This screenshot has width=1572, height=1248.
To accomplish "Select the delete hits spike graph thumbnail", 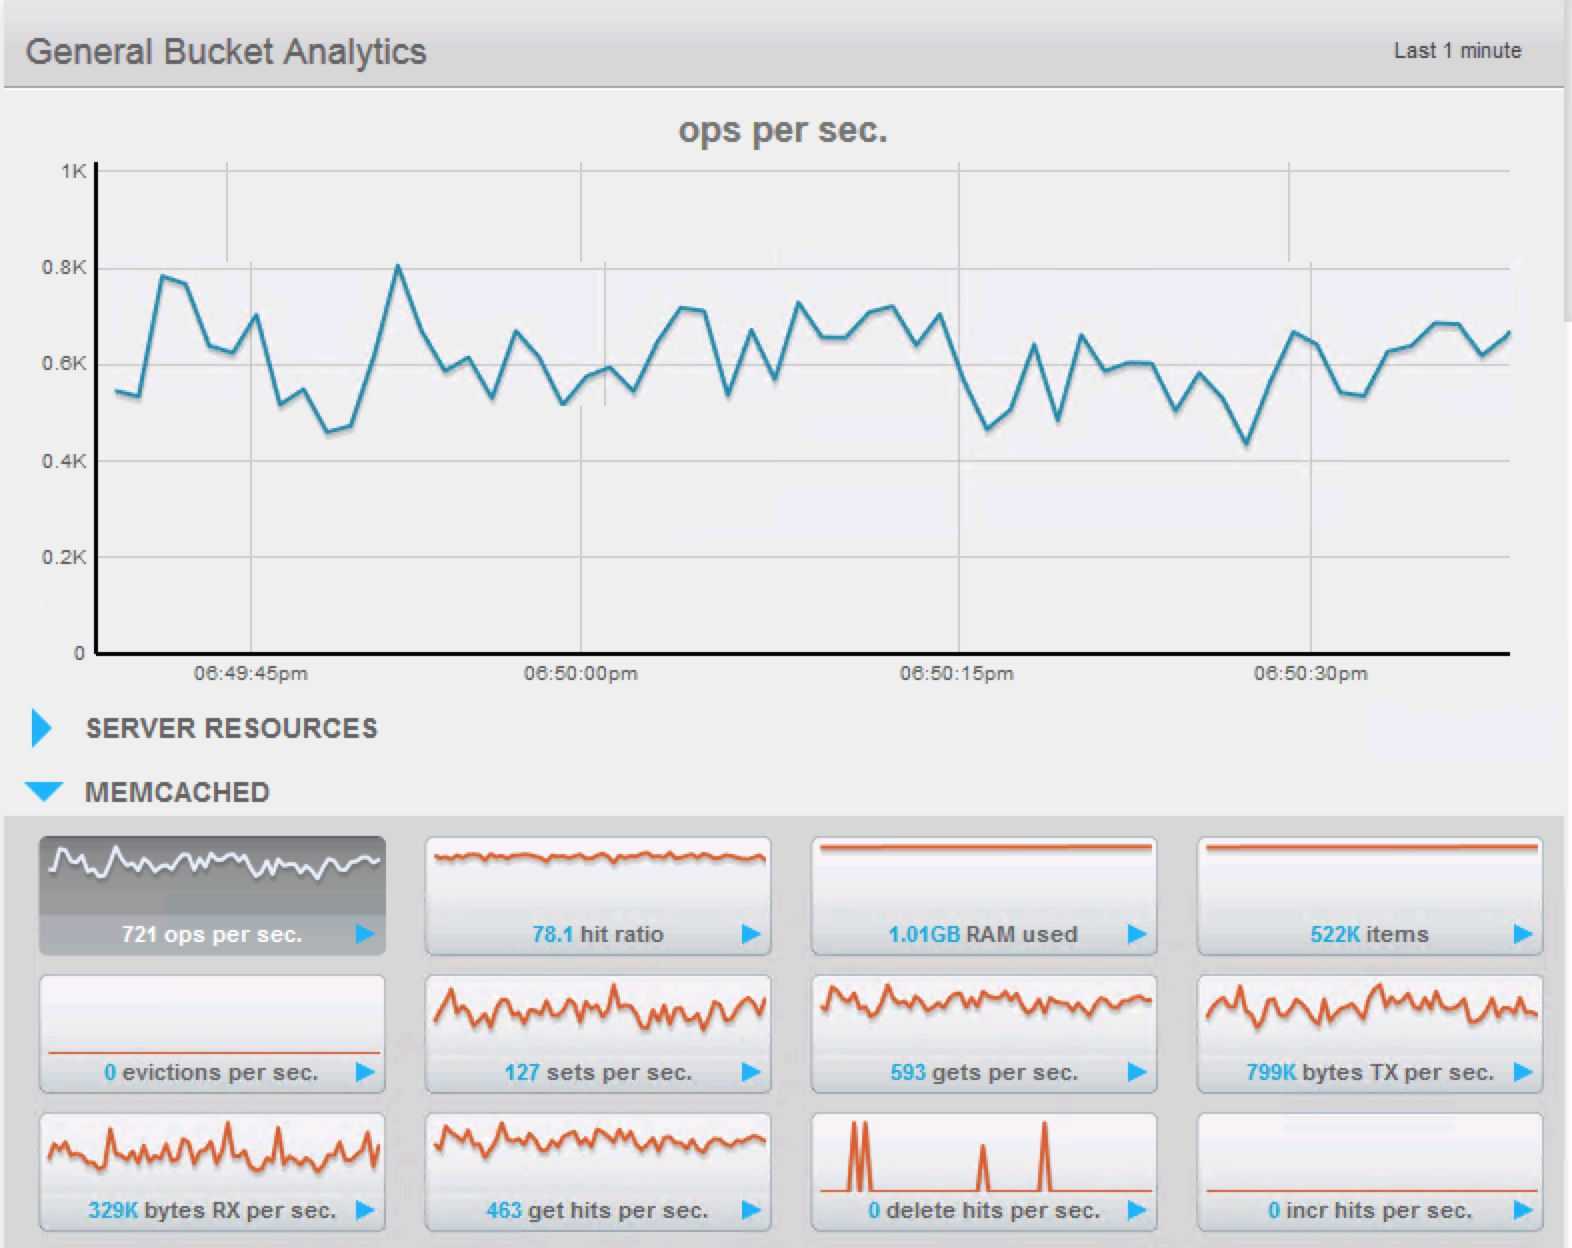I will pyautogui.click(x=984, y=1171).
